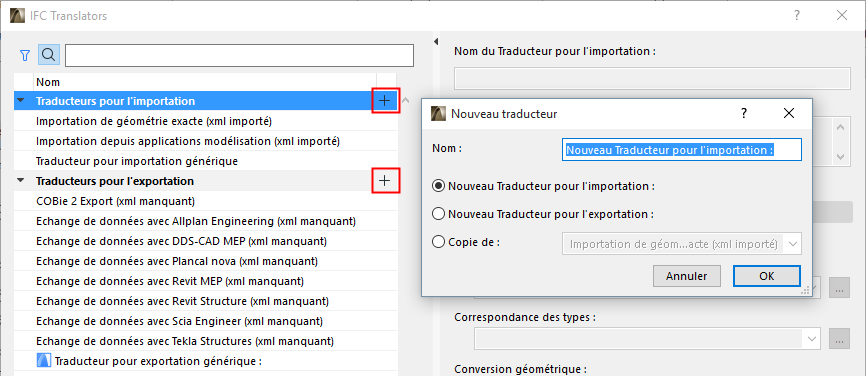Toggle the search magnifier icon
Screen dimensions: 866x376
click(49, 55)
